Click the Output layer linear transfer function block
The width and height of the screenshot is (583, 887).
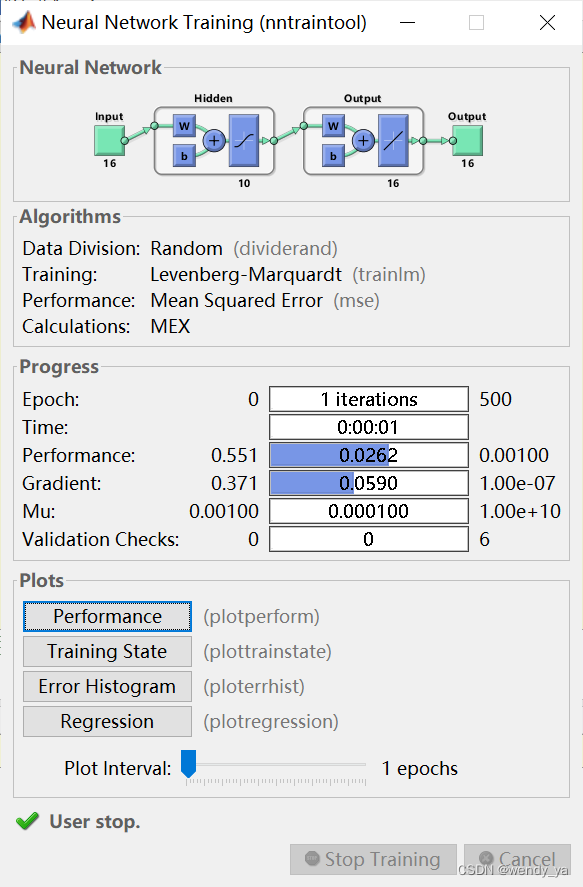point(393,141)
